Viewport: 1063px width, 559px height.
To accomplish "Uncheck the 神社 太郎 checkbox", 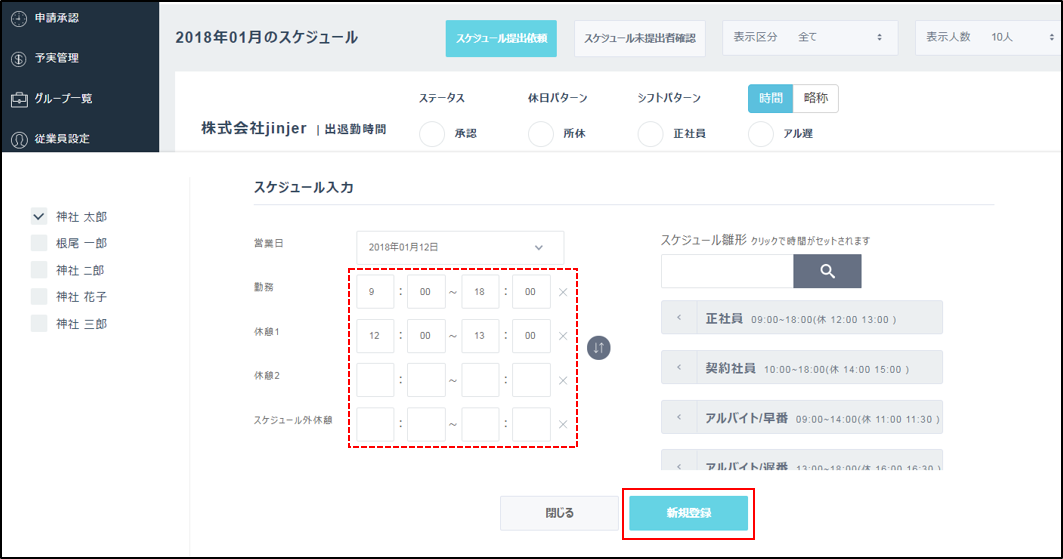I will [x=39, y=215].
